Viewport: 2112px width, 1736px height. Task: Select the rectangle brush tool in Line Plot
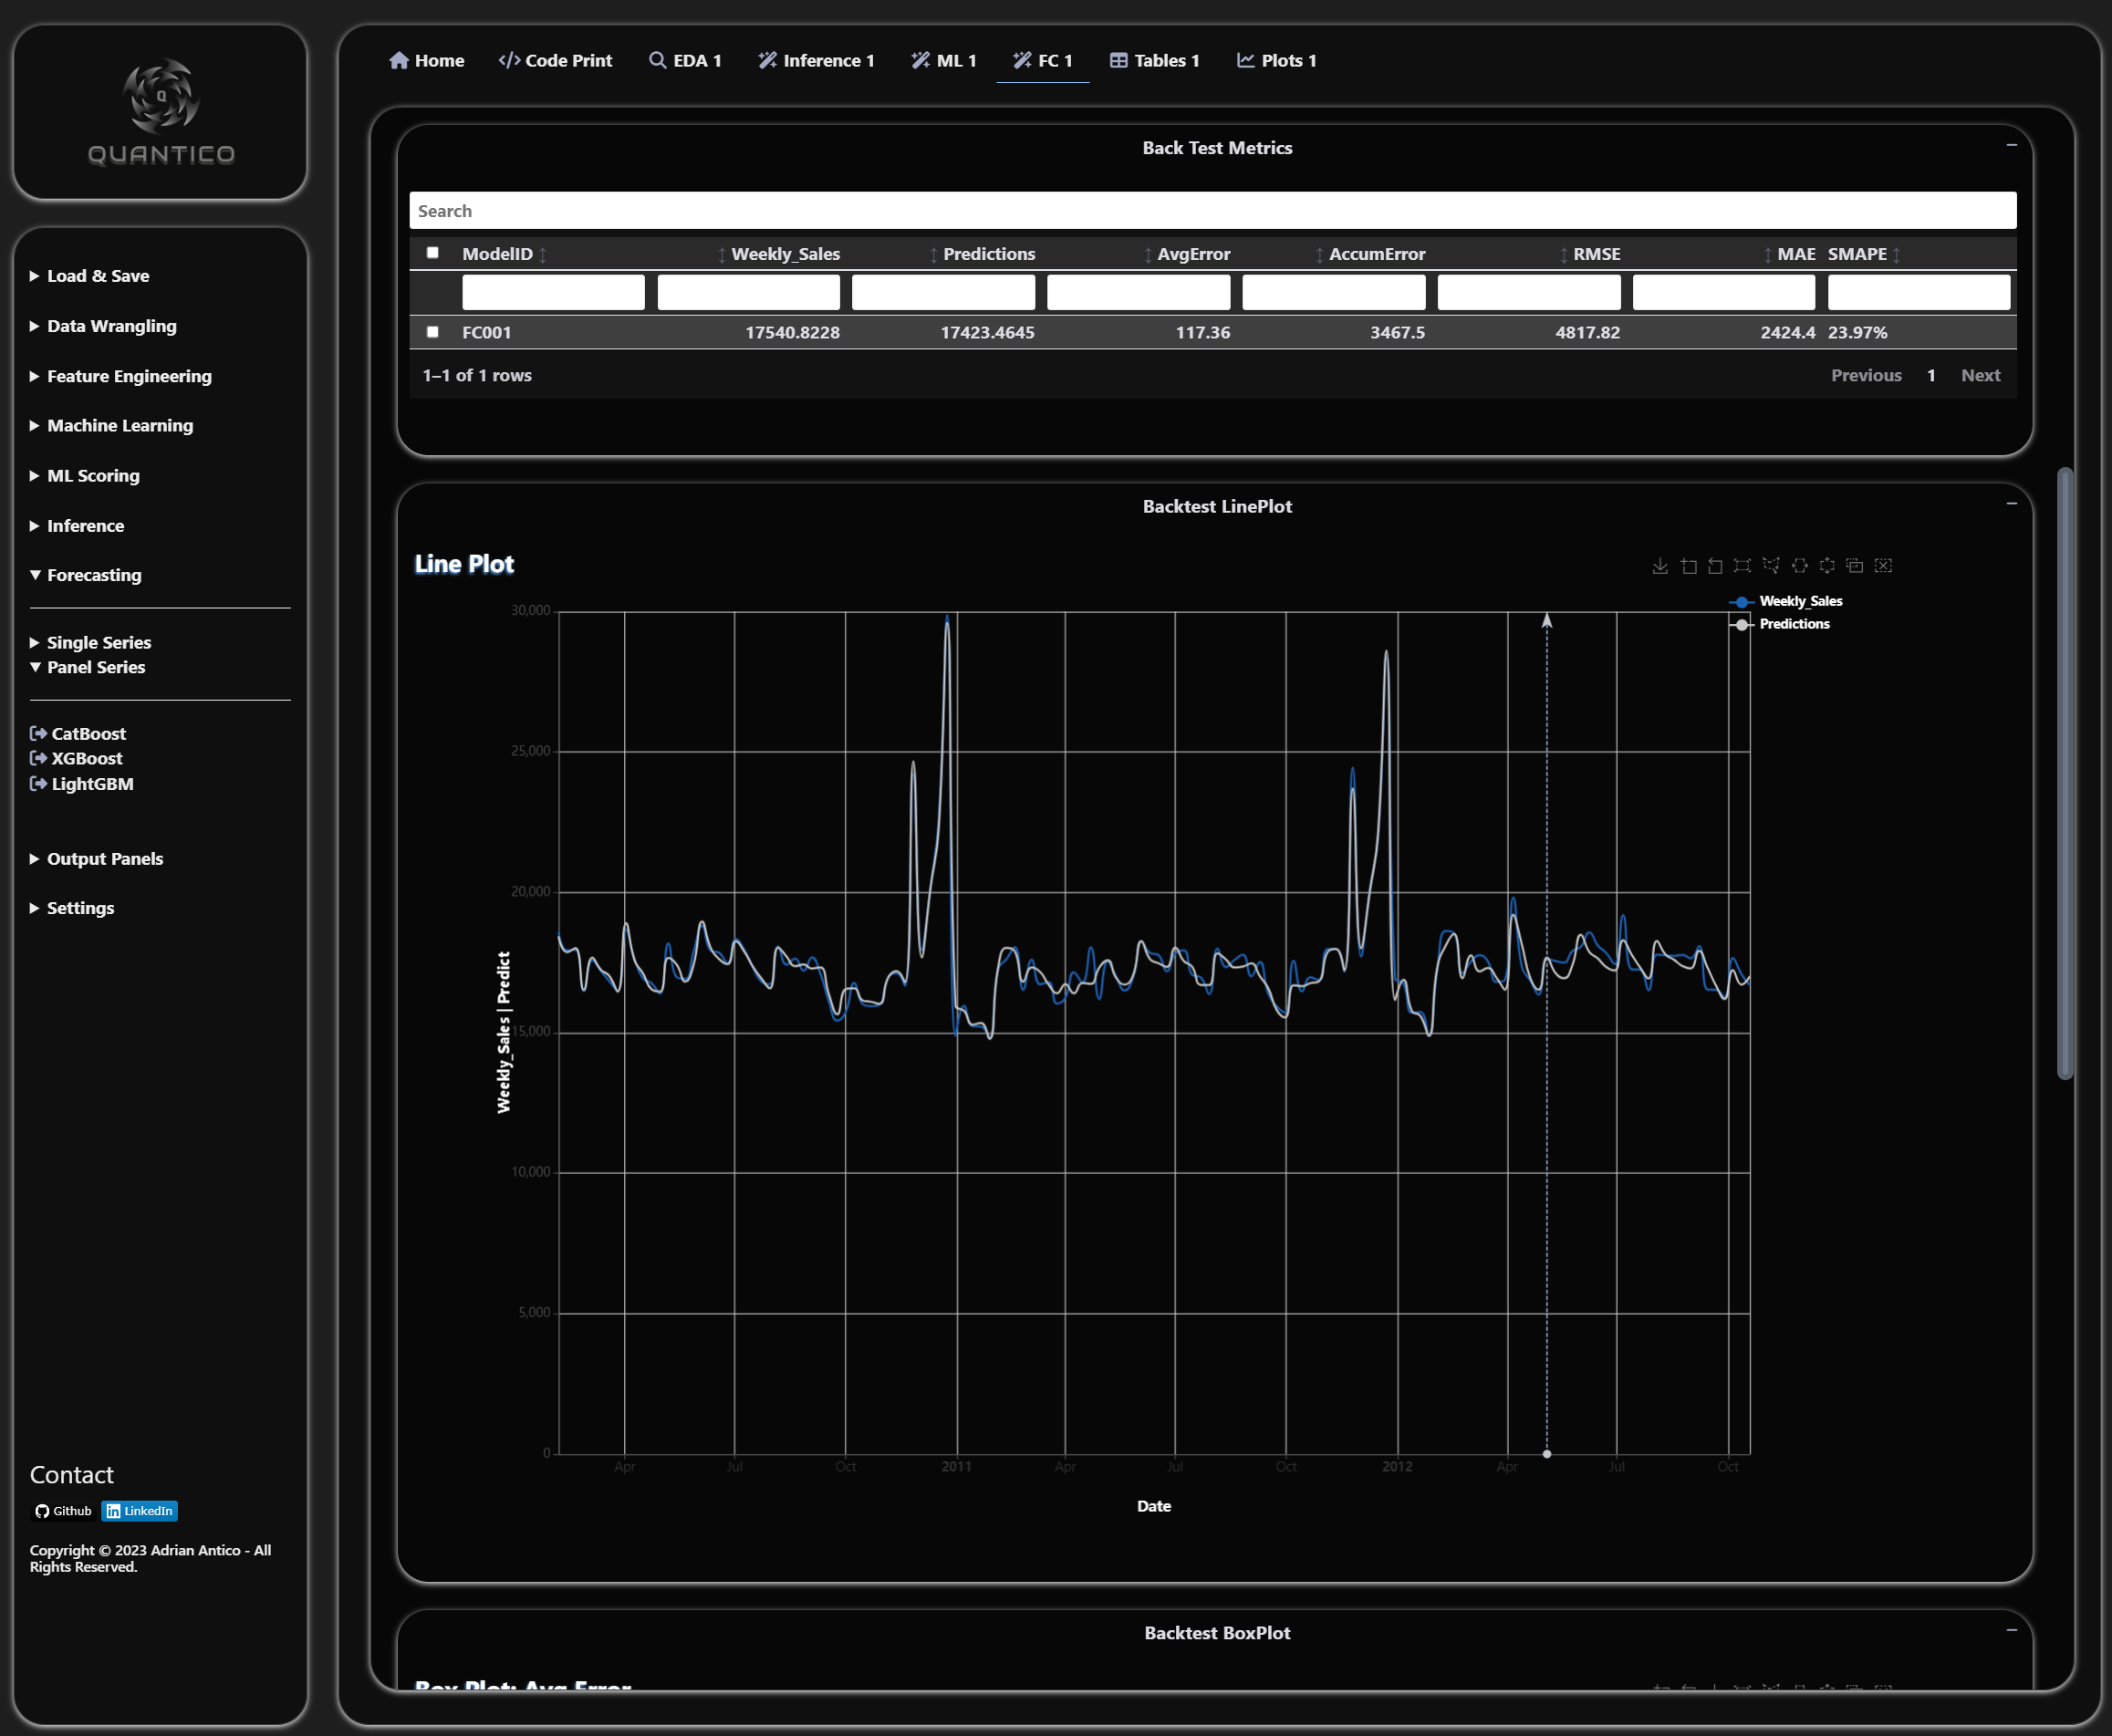click(1743, 566)
